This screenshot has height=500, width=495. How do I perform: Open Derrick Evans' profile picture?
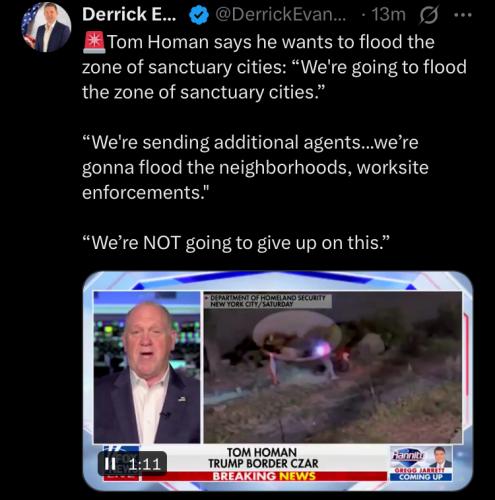(46, 27)
